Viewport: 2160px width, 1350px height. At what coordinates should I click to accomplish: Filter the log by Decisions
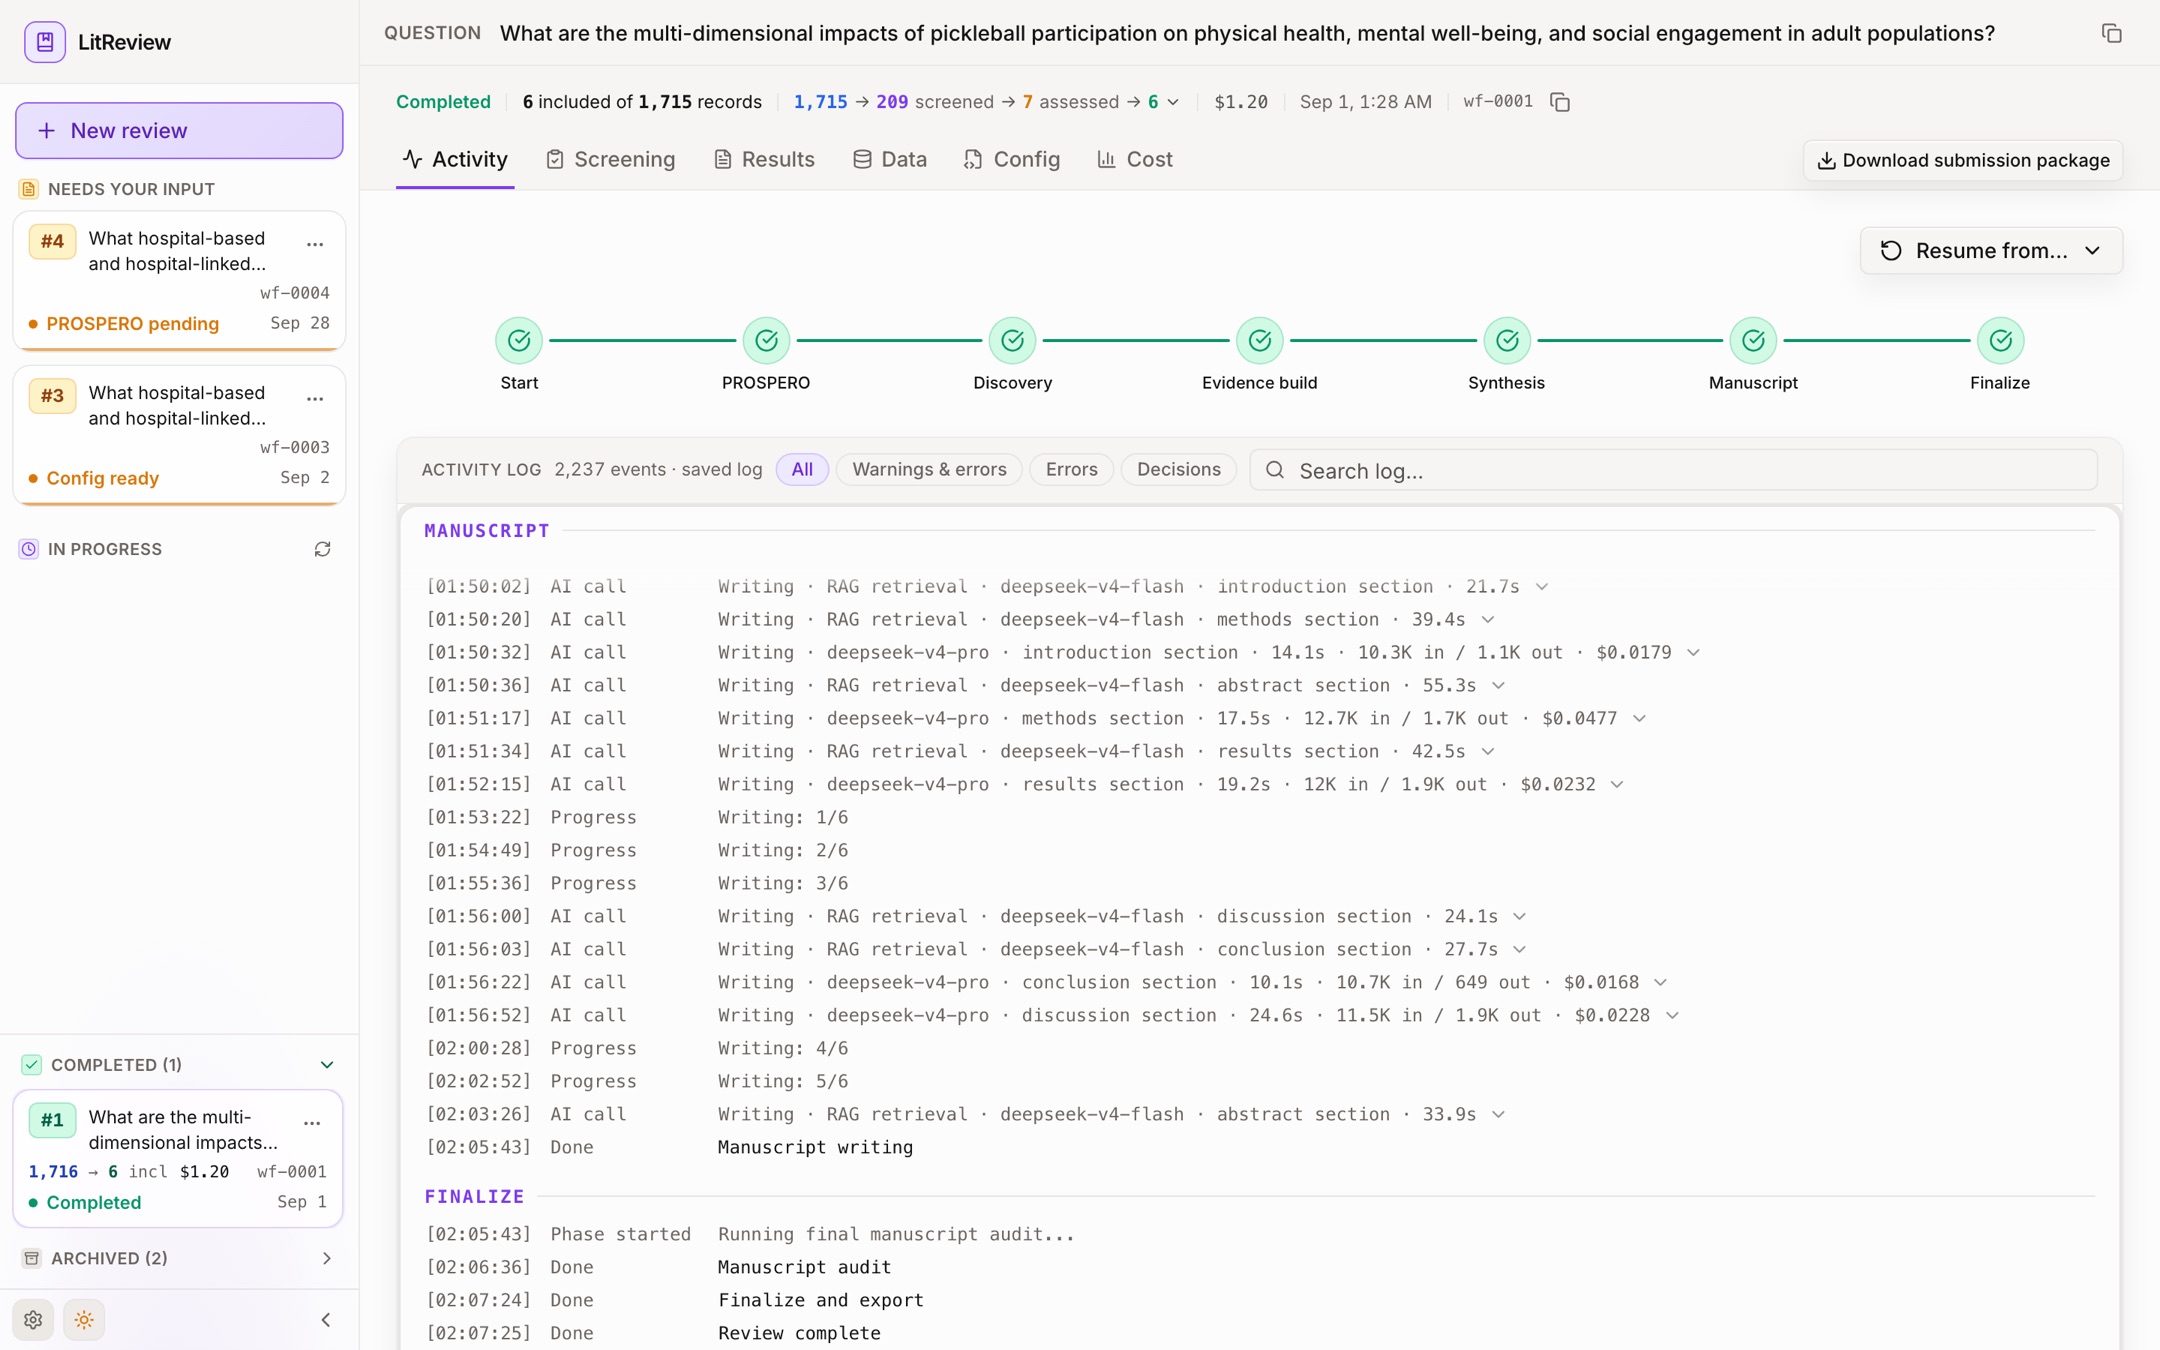[1178, 470]
